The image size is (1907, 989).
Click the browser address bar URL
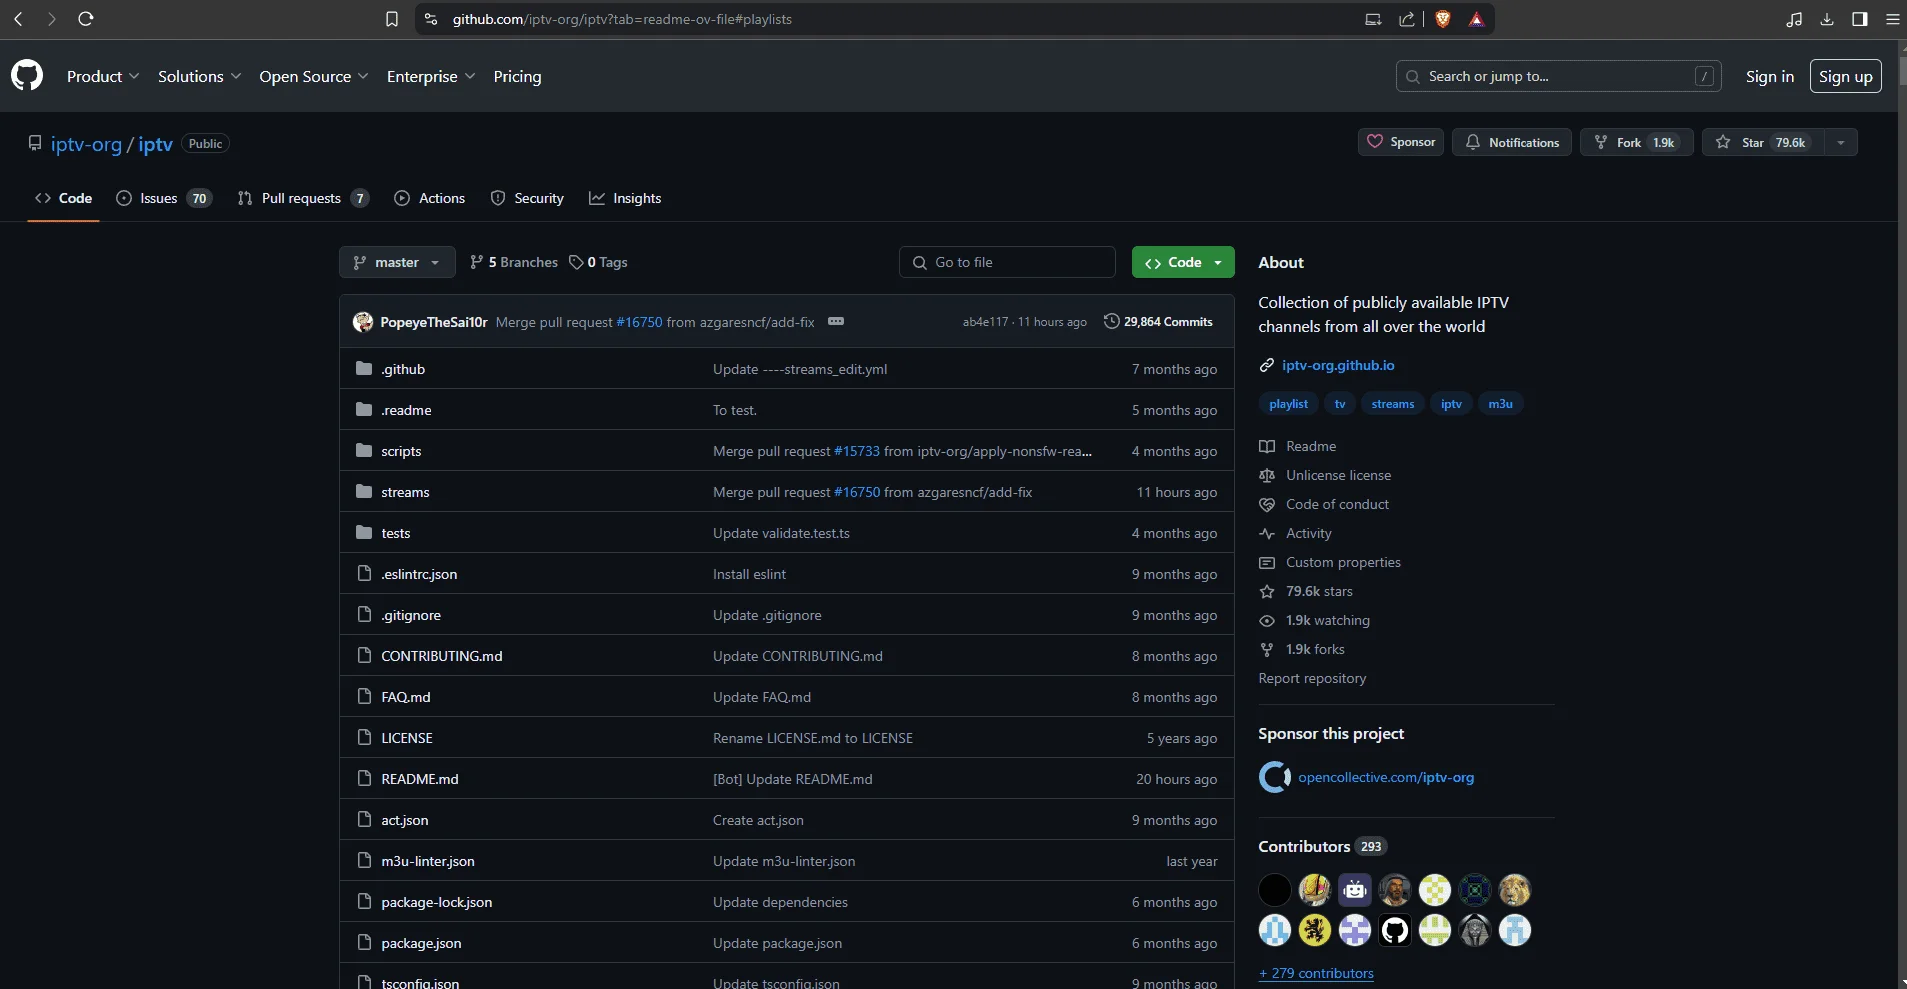[x=622, y=19]
